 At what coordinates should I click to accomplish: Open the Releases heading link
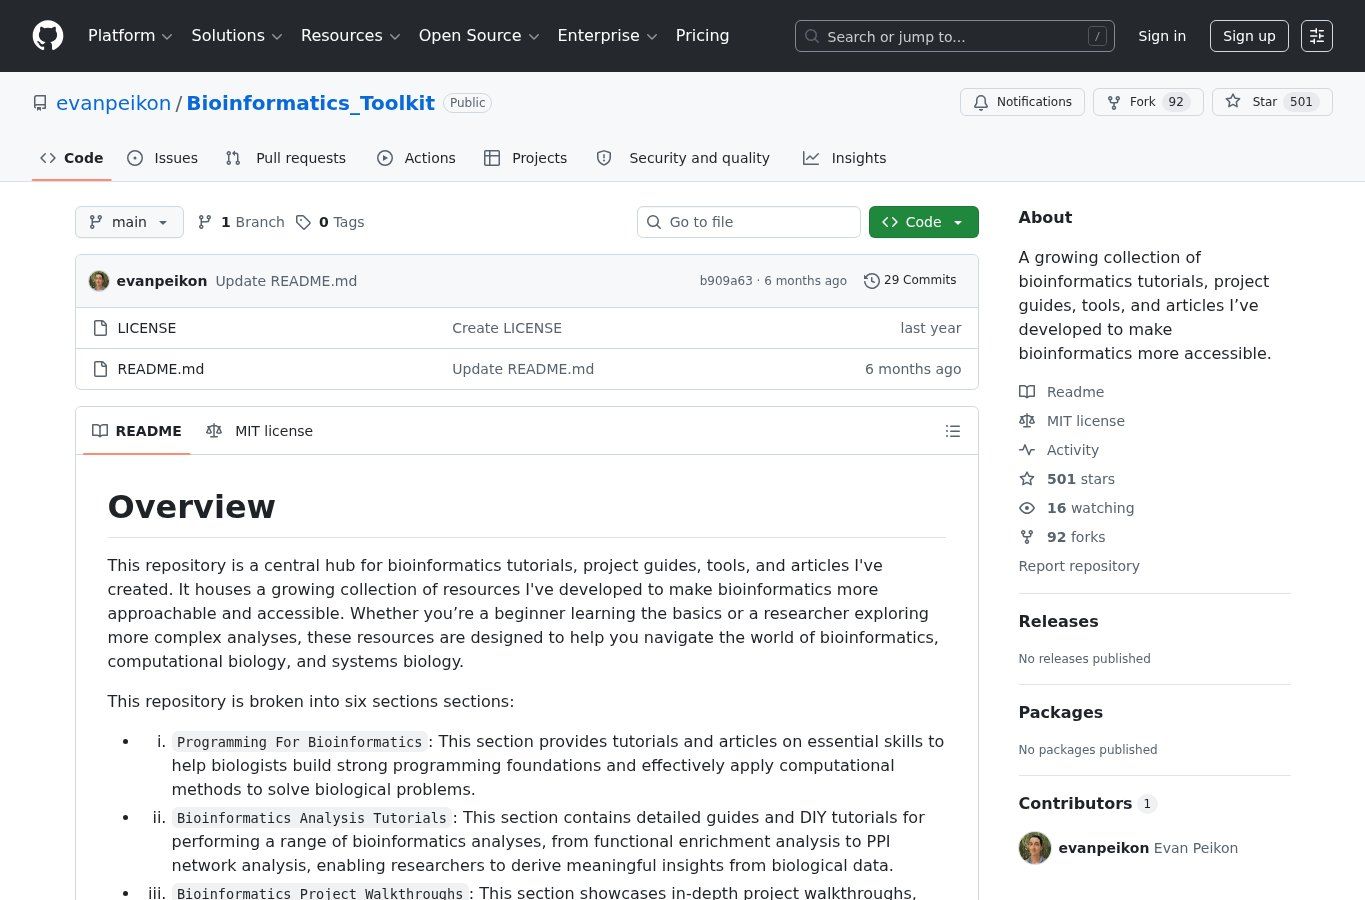pos(1058,621)
